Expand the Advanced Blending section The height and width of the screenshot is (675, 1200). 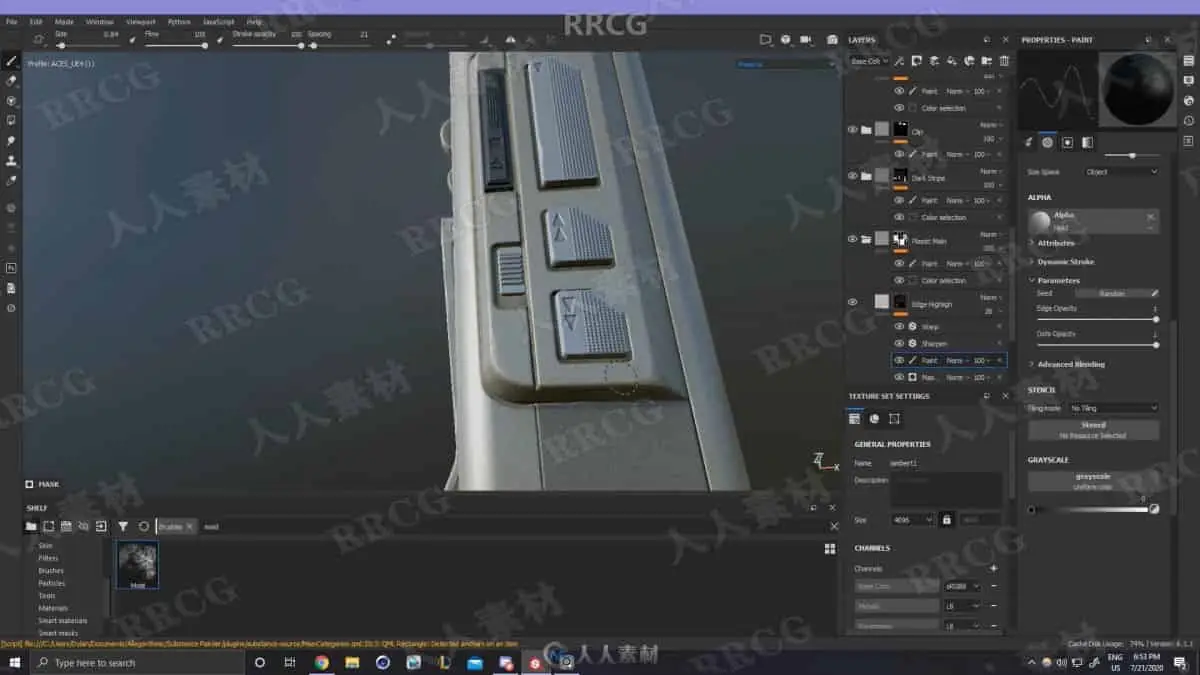[1068, 364]
